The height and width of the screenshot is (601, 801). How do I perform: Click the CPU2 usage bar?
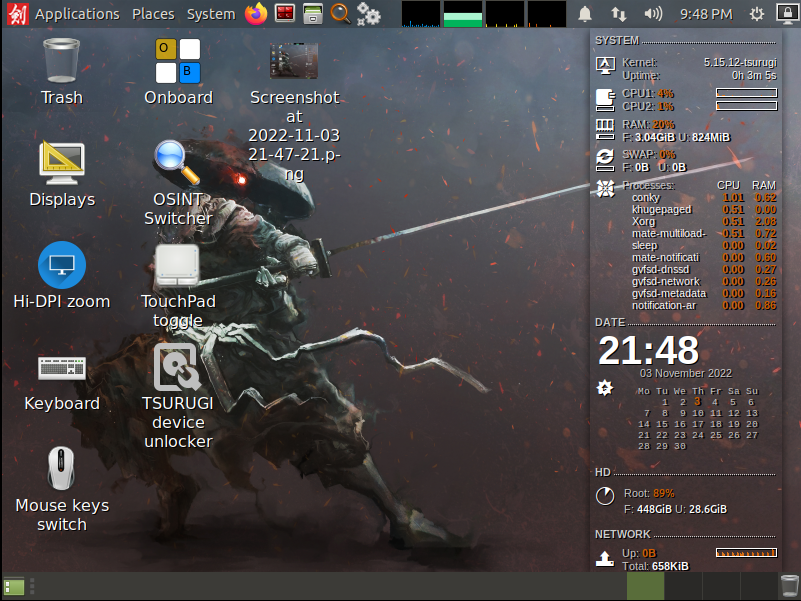746,106
